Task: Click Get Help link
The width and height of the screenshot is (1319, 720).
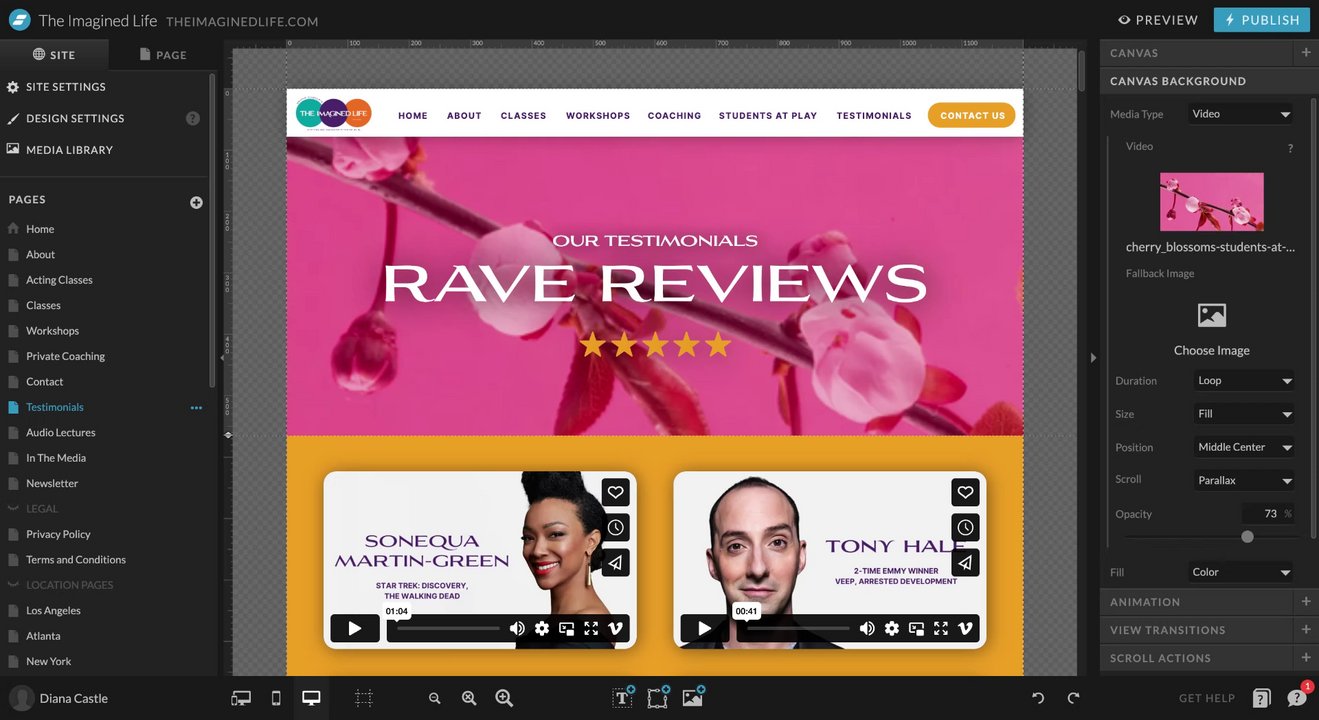Action: [1207, 698]
